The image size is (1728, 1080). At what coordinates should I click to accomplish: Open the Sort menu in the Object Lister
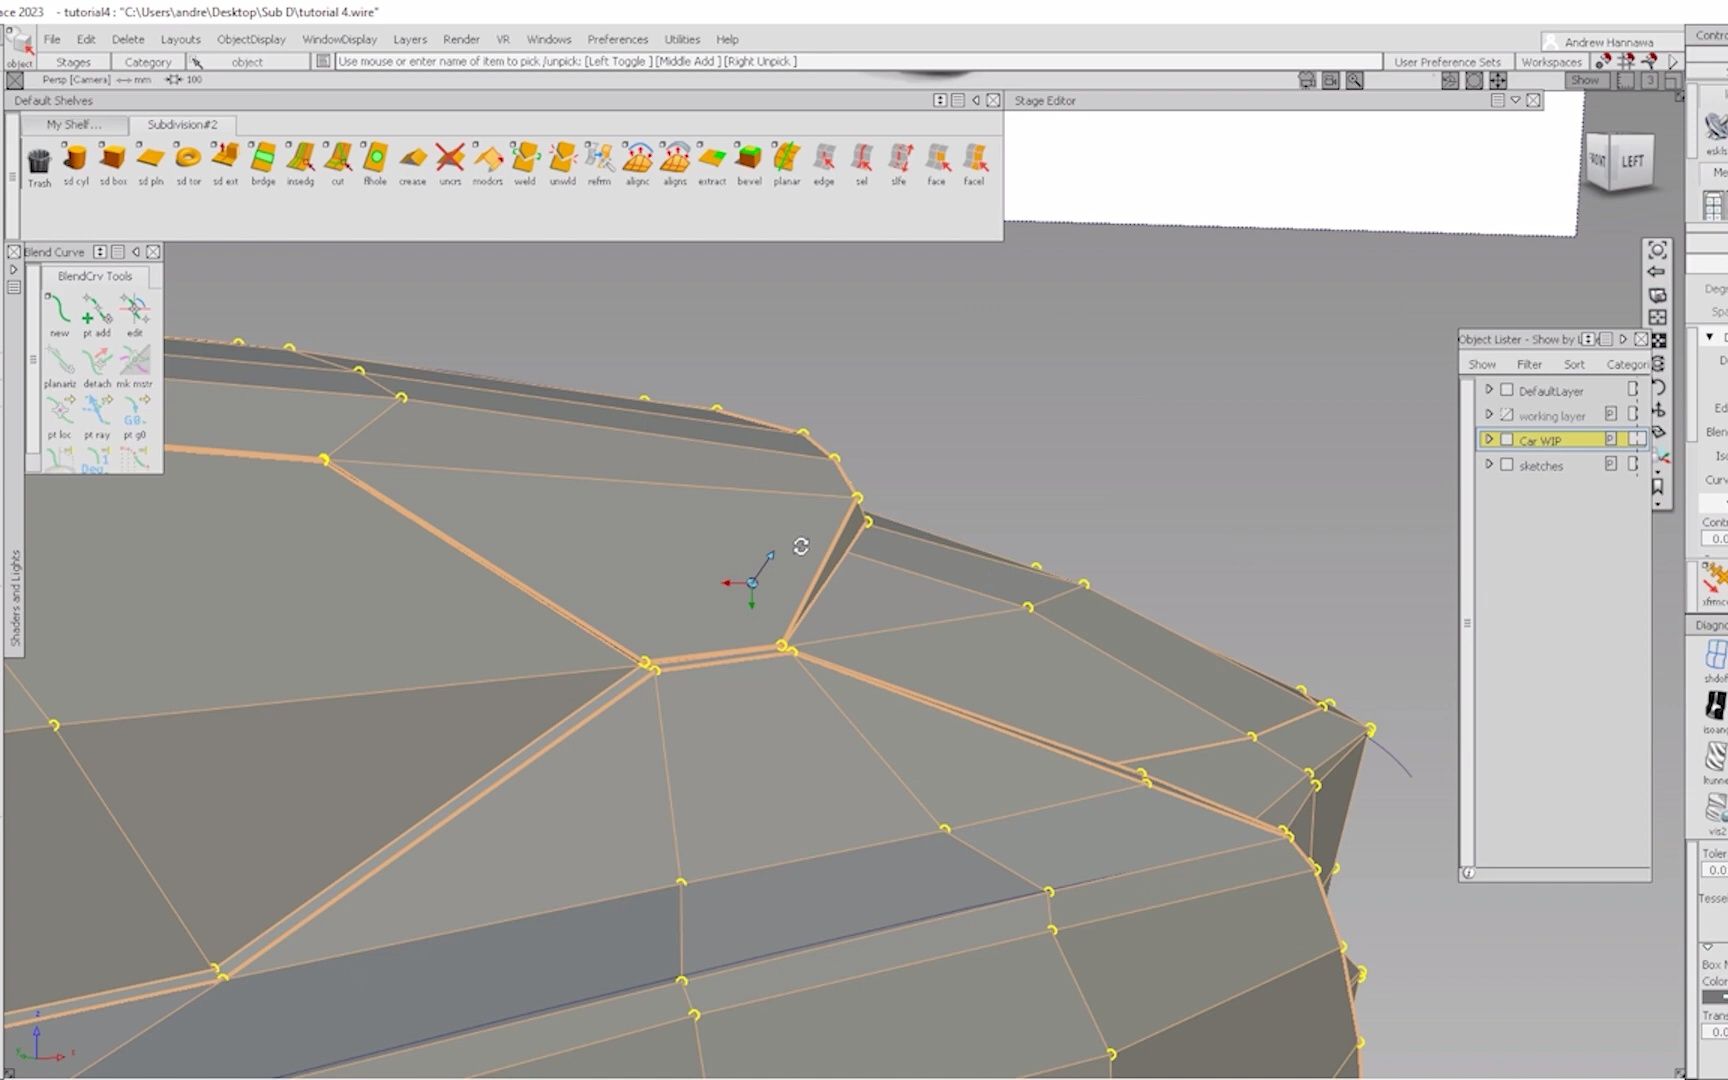point(1574,364)
